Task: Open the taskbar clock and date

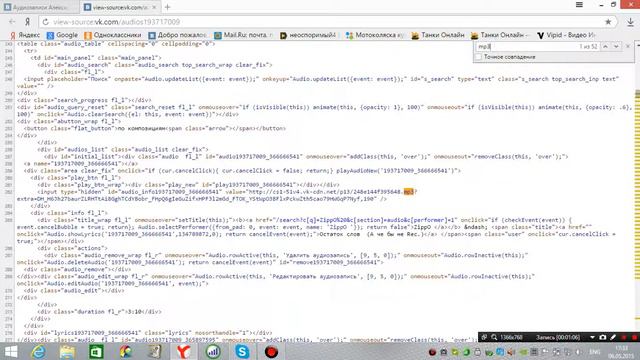Action: (x=621, y=352)
